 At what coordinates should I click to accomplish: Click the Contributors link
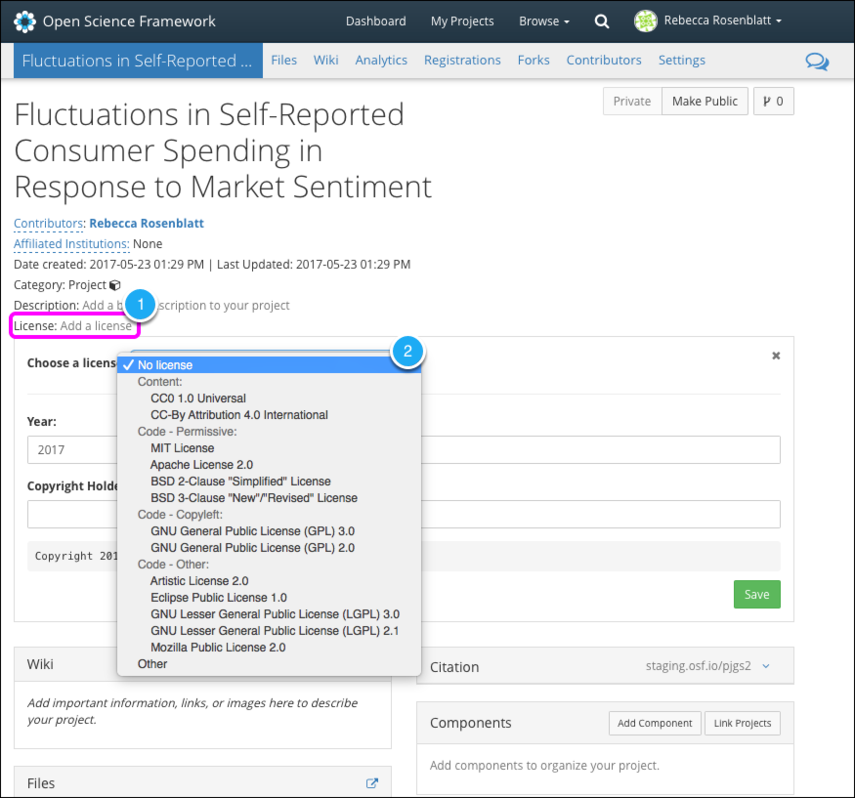click(x=48, y=224)
